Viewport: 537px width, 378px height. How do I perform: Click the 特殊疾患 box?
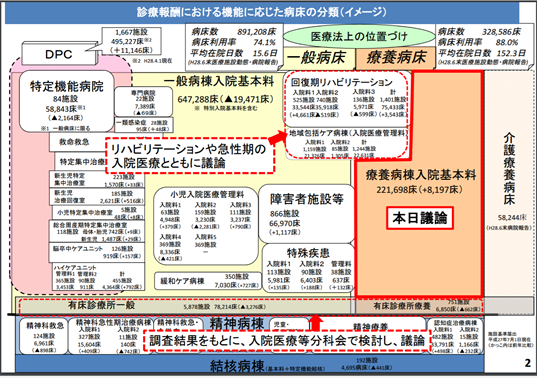pyautogui.click(x=308, y=268)
